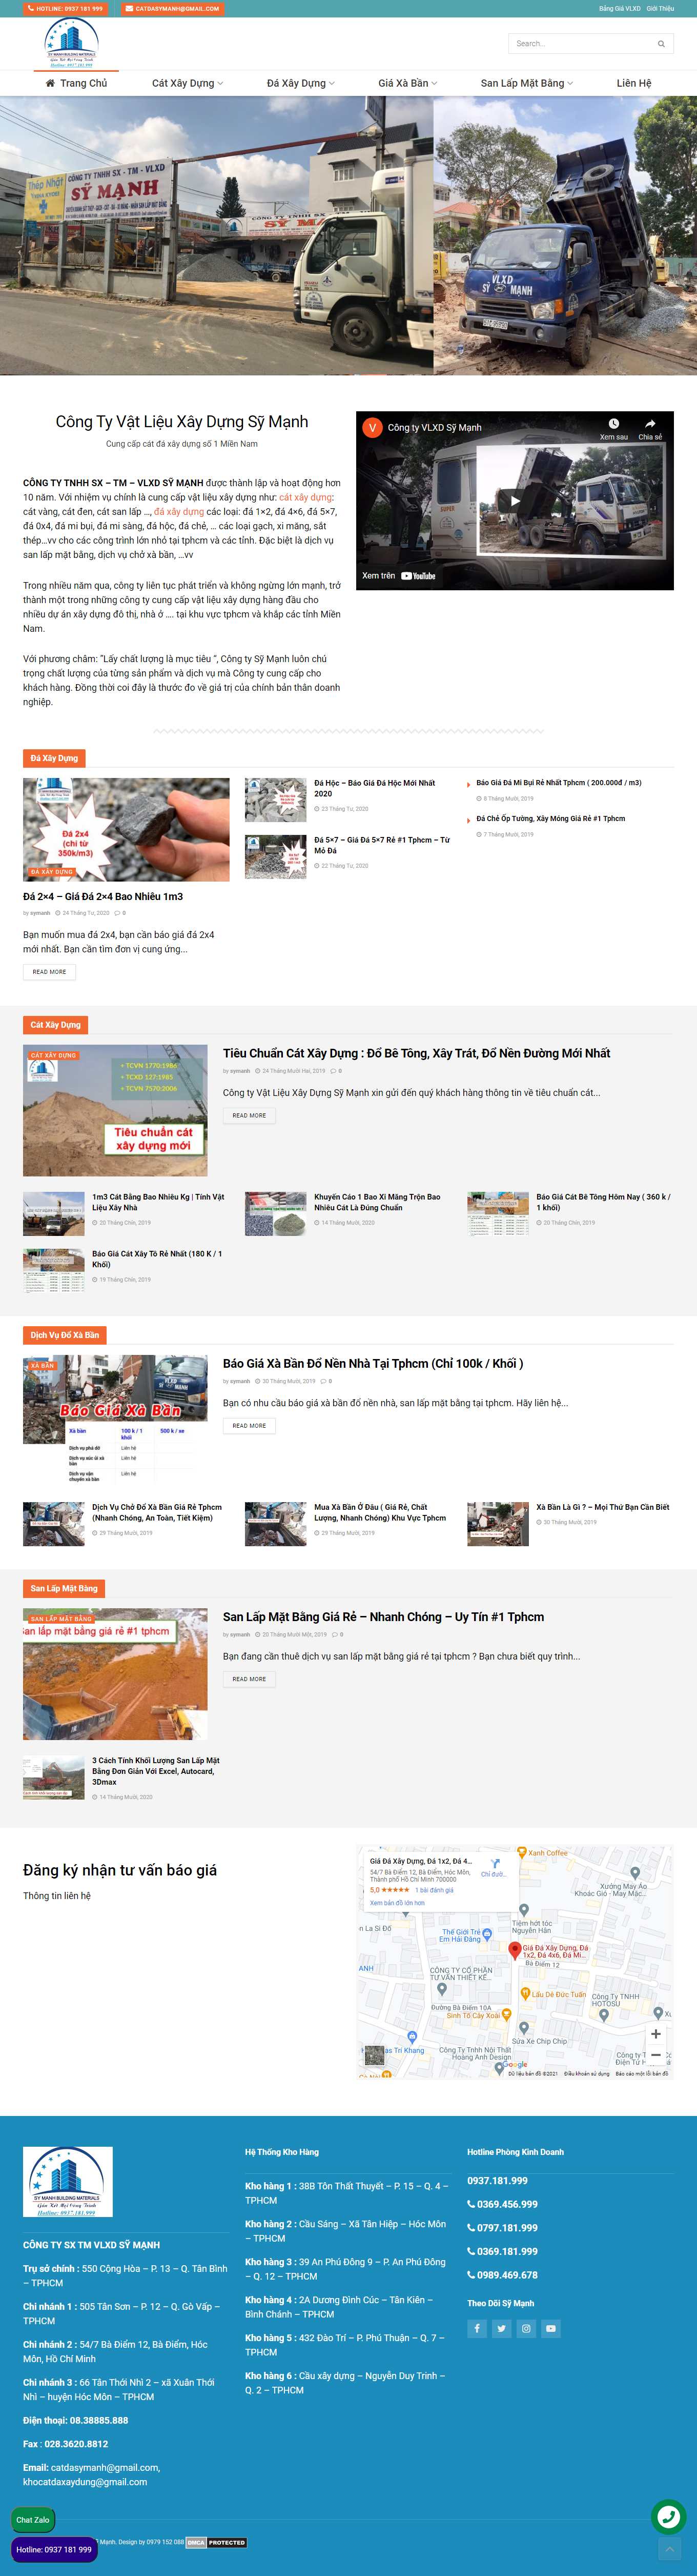The image size is (697, 2576).
Task: Expand the Cát Xây Dựng menu dropdown
Action: pos(187,83)
